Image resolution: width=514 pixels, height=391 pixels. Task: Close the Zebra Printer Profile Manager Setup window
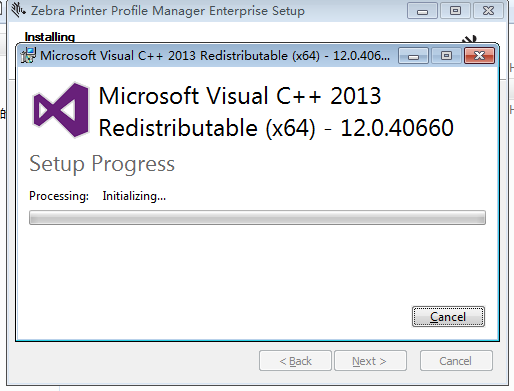(x=488, y=11)
